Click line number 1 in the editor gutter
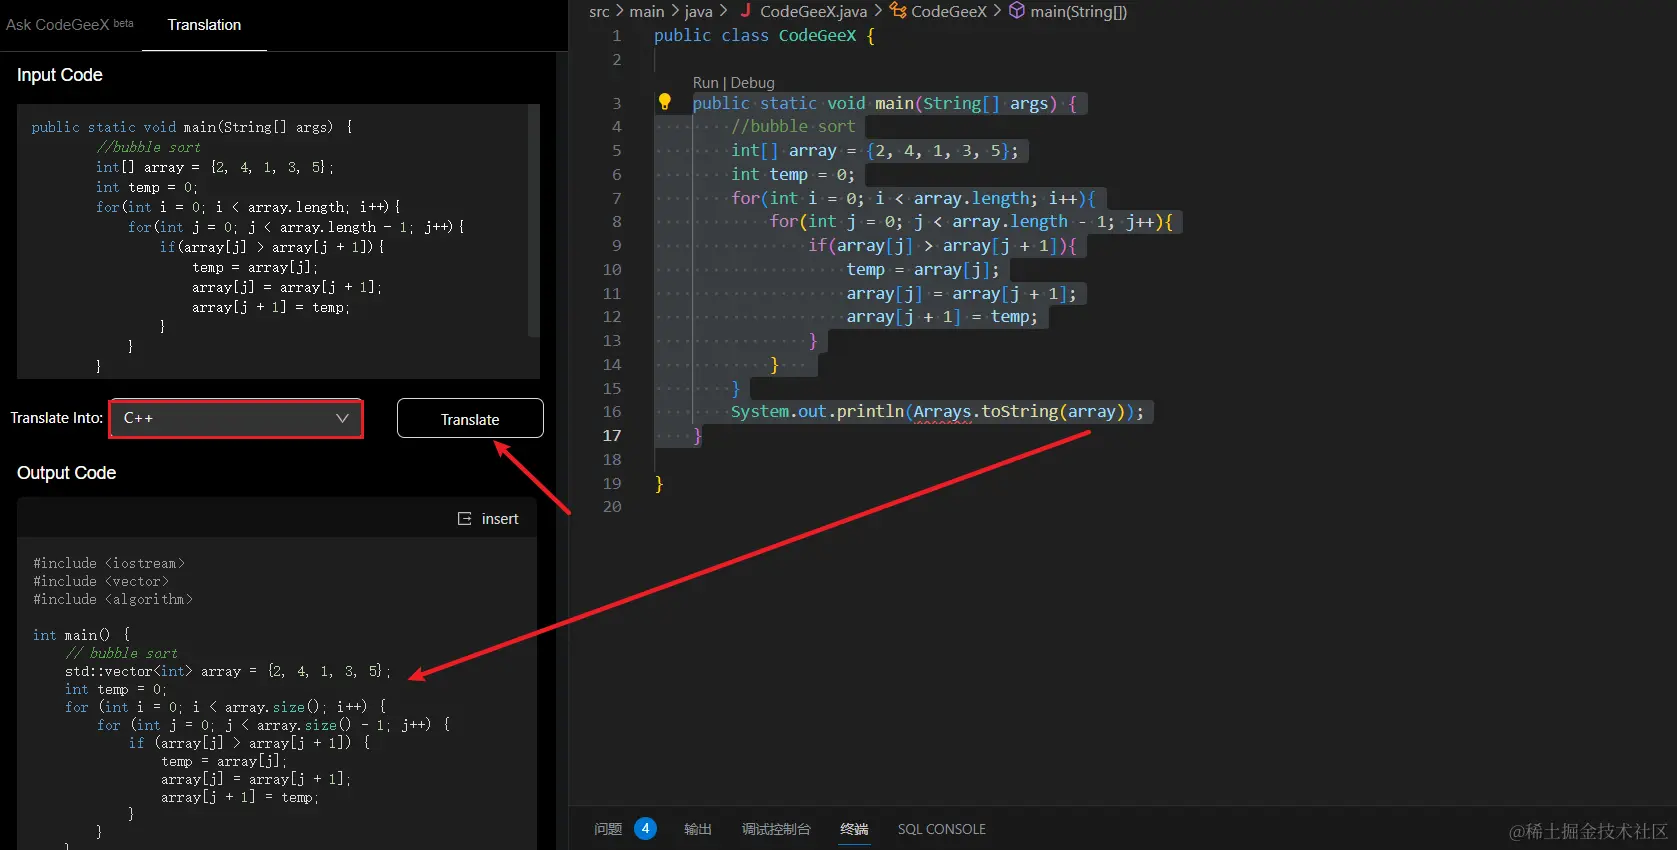The height and width of the screenshot is (850, 1677). coord(616,36)
